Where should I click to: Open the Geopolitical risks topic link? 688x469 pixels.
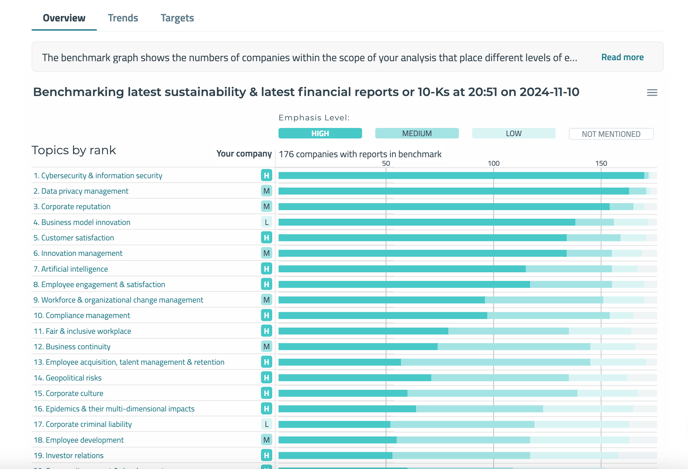click(x=68, y=378)
